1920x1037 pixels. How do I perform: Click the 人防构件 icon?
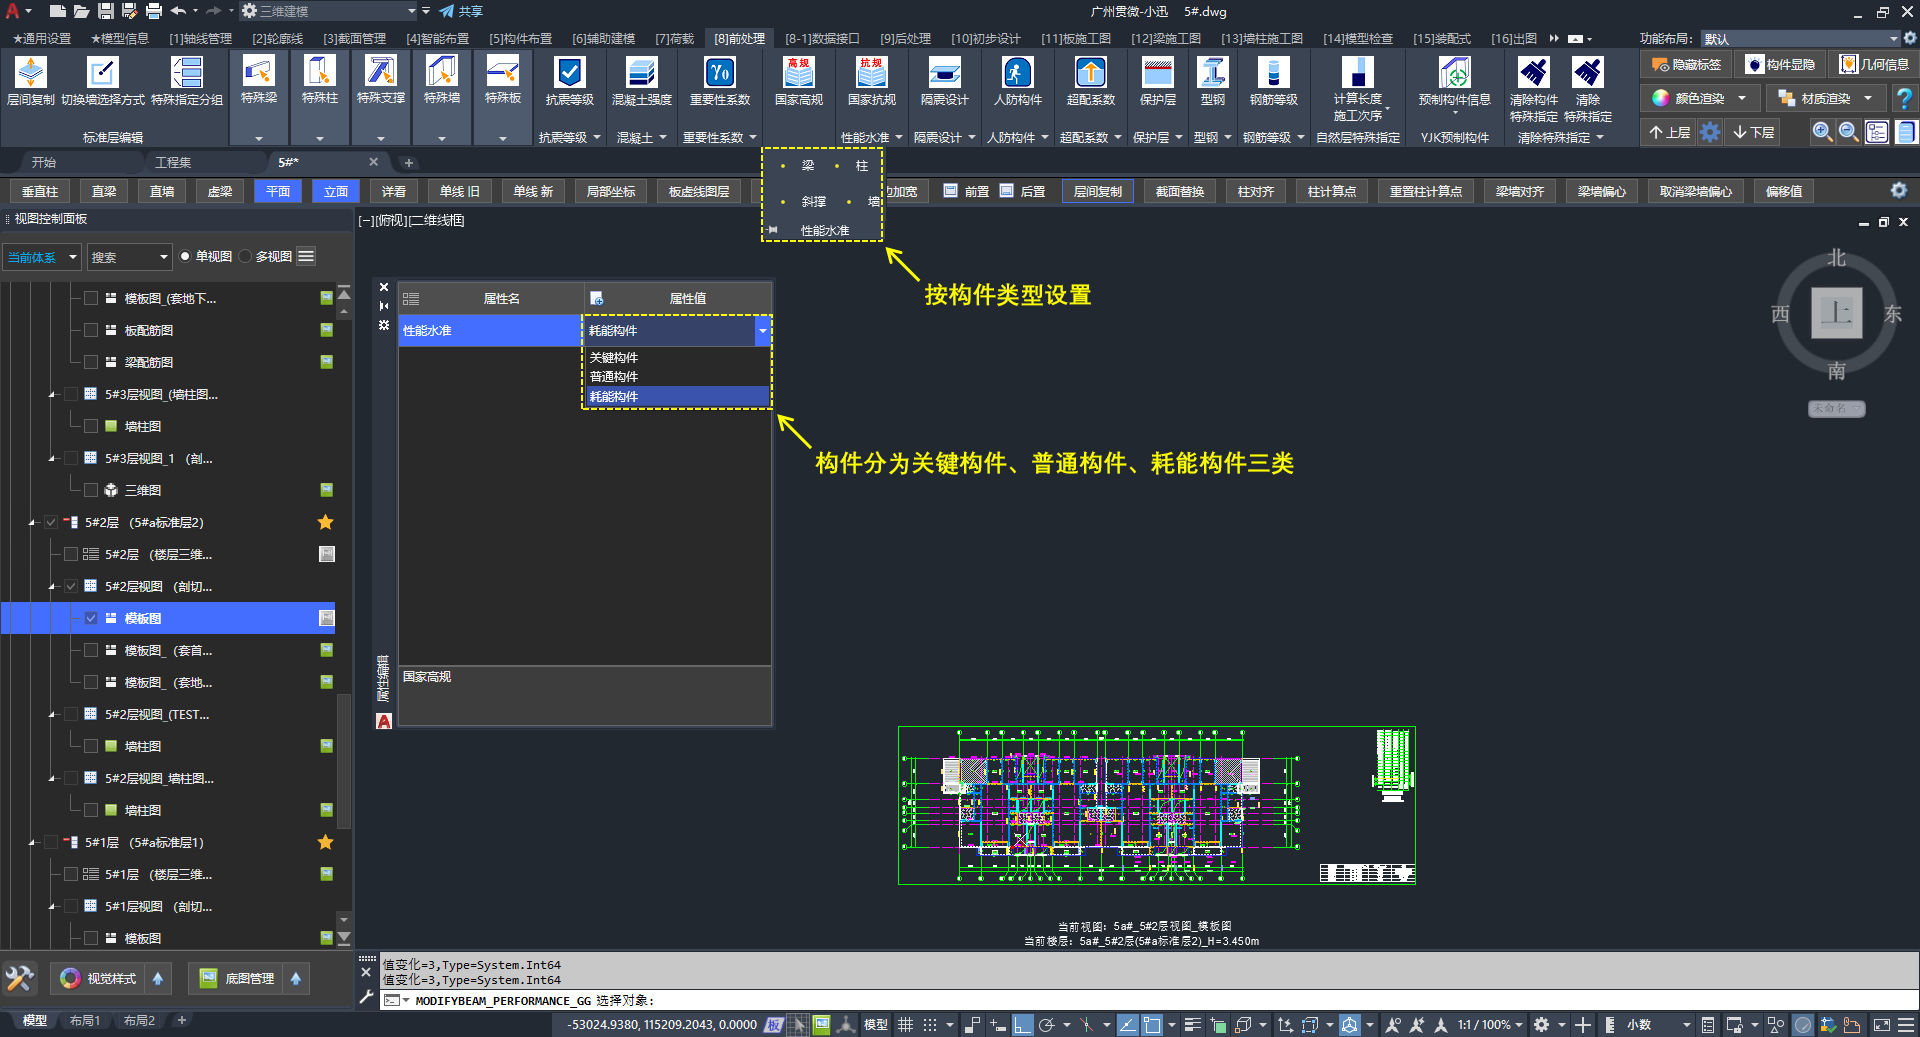pos(1018,73)
